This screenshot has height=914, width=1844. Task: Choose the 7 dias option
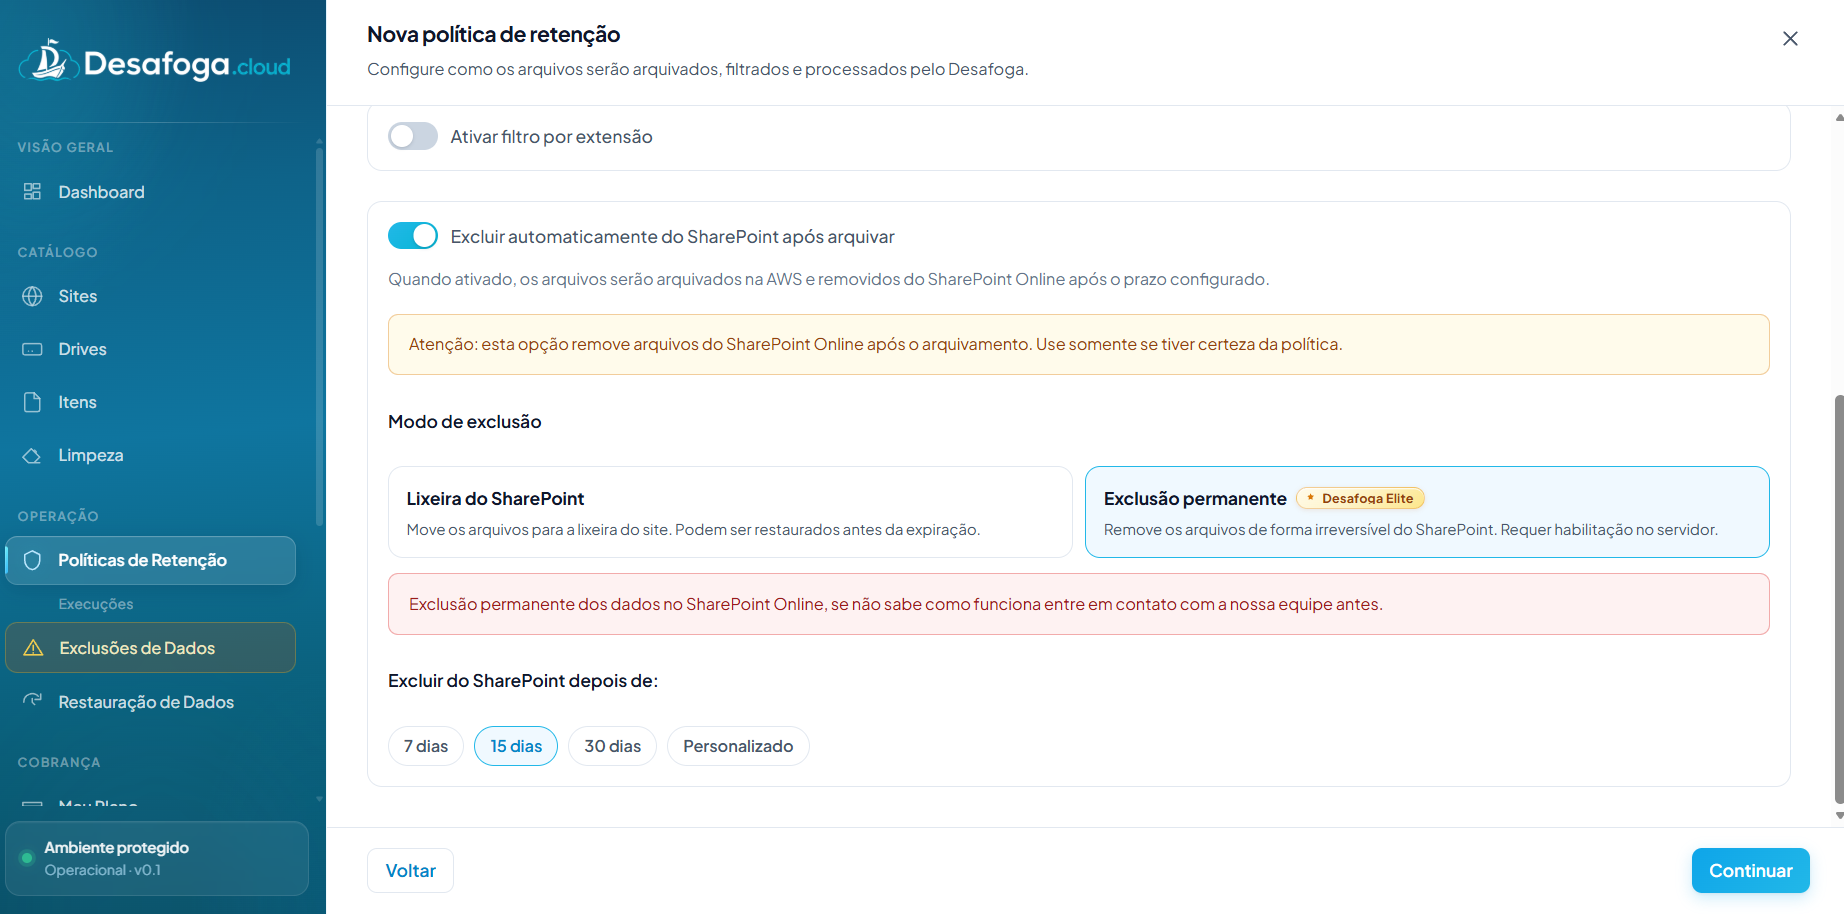(426, 746)
